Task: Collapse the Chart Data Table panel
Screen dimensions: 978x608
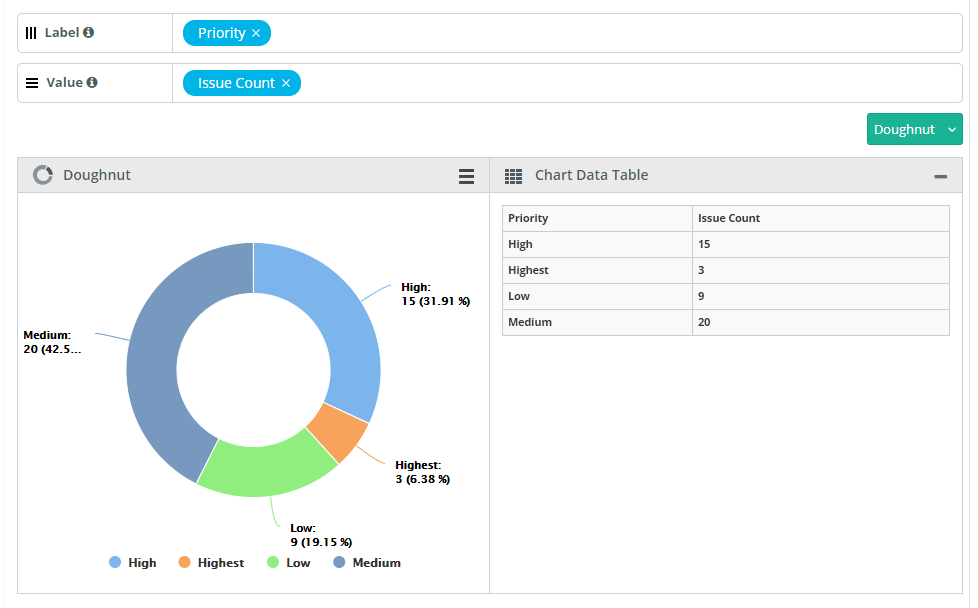Action: 940,175
